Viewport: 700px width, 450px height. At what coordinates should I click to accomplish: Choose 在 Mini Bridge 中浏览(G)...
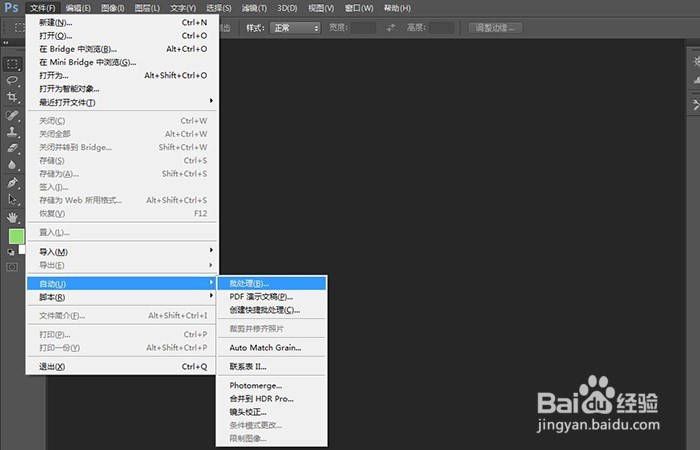click(122, 62)
